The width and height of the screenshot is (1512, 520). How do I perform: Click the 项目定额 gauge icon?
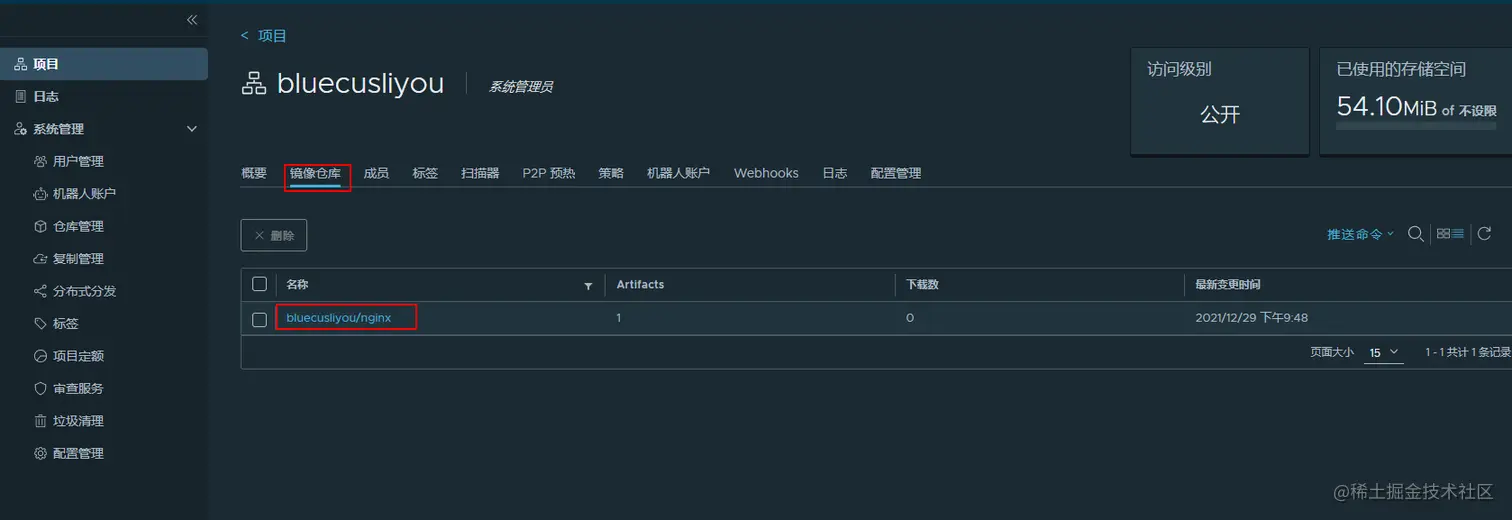(x=40, y=356)
